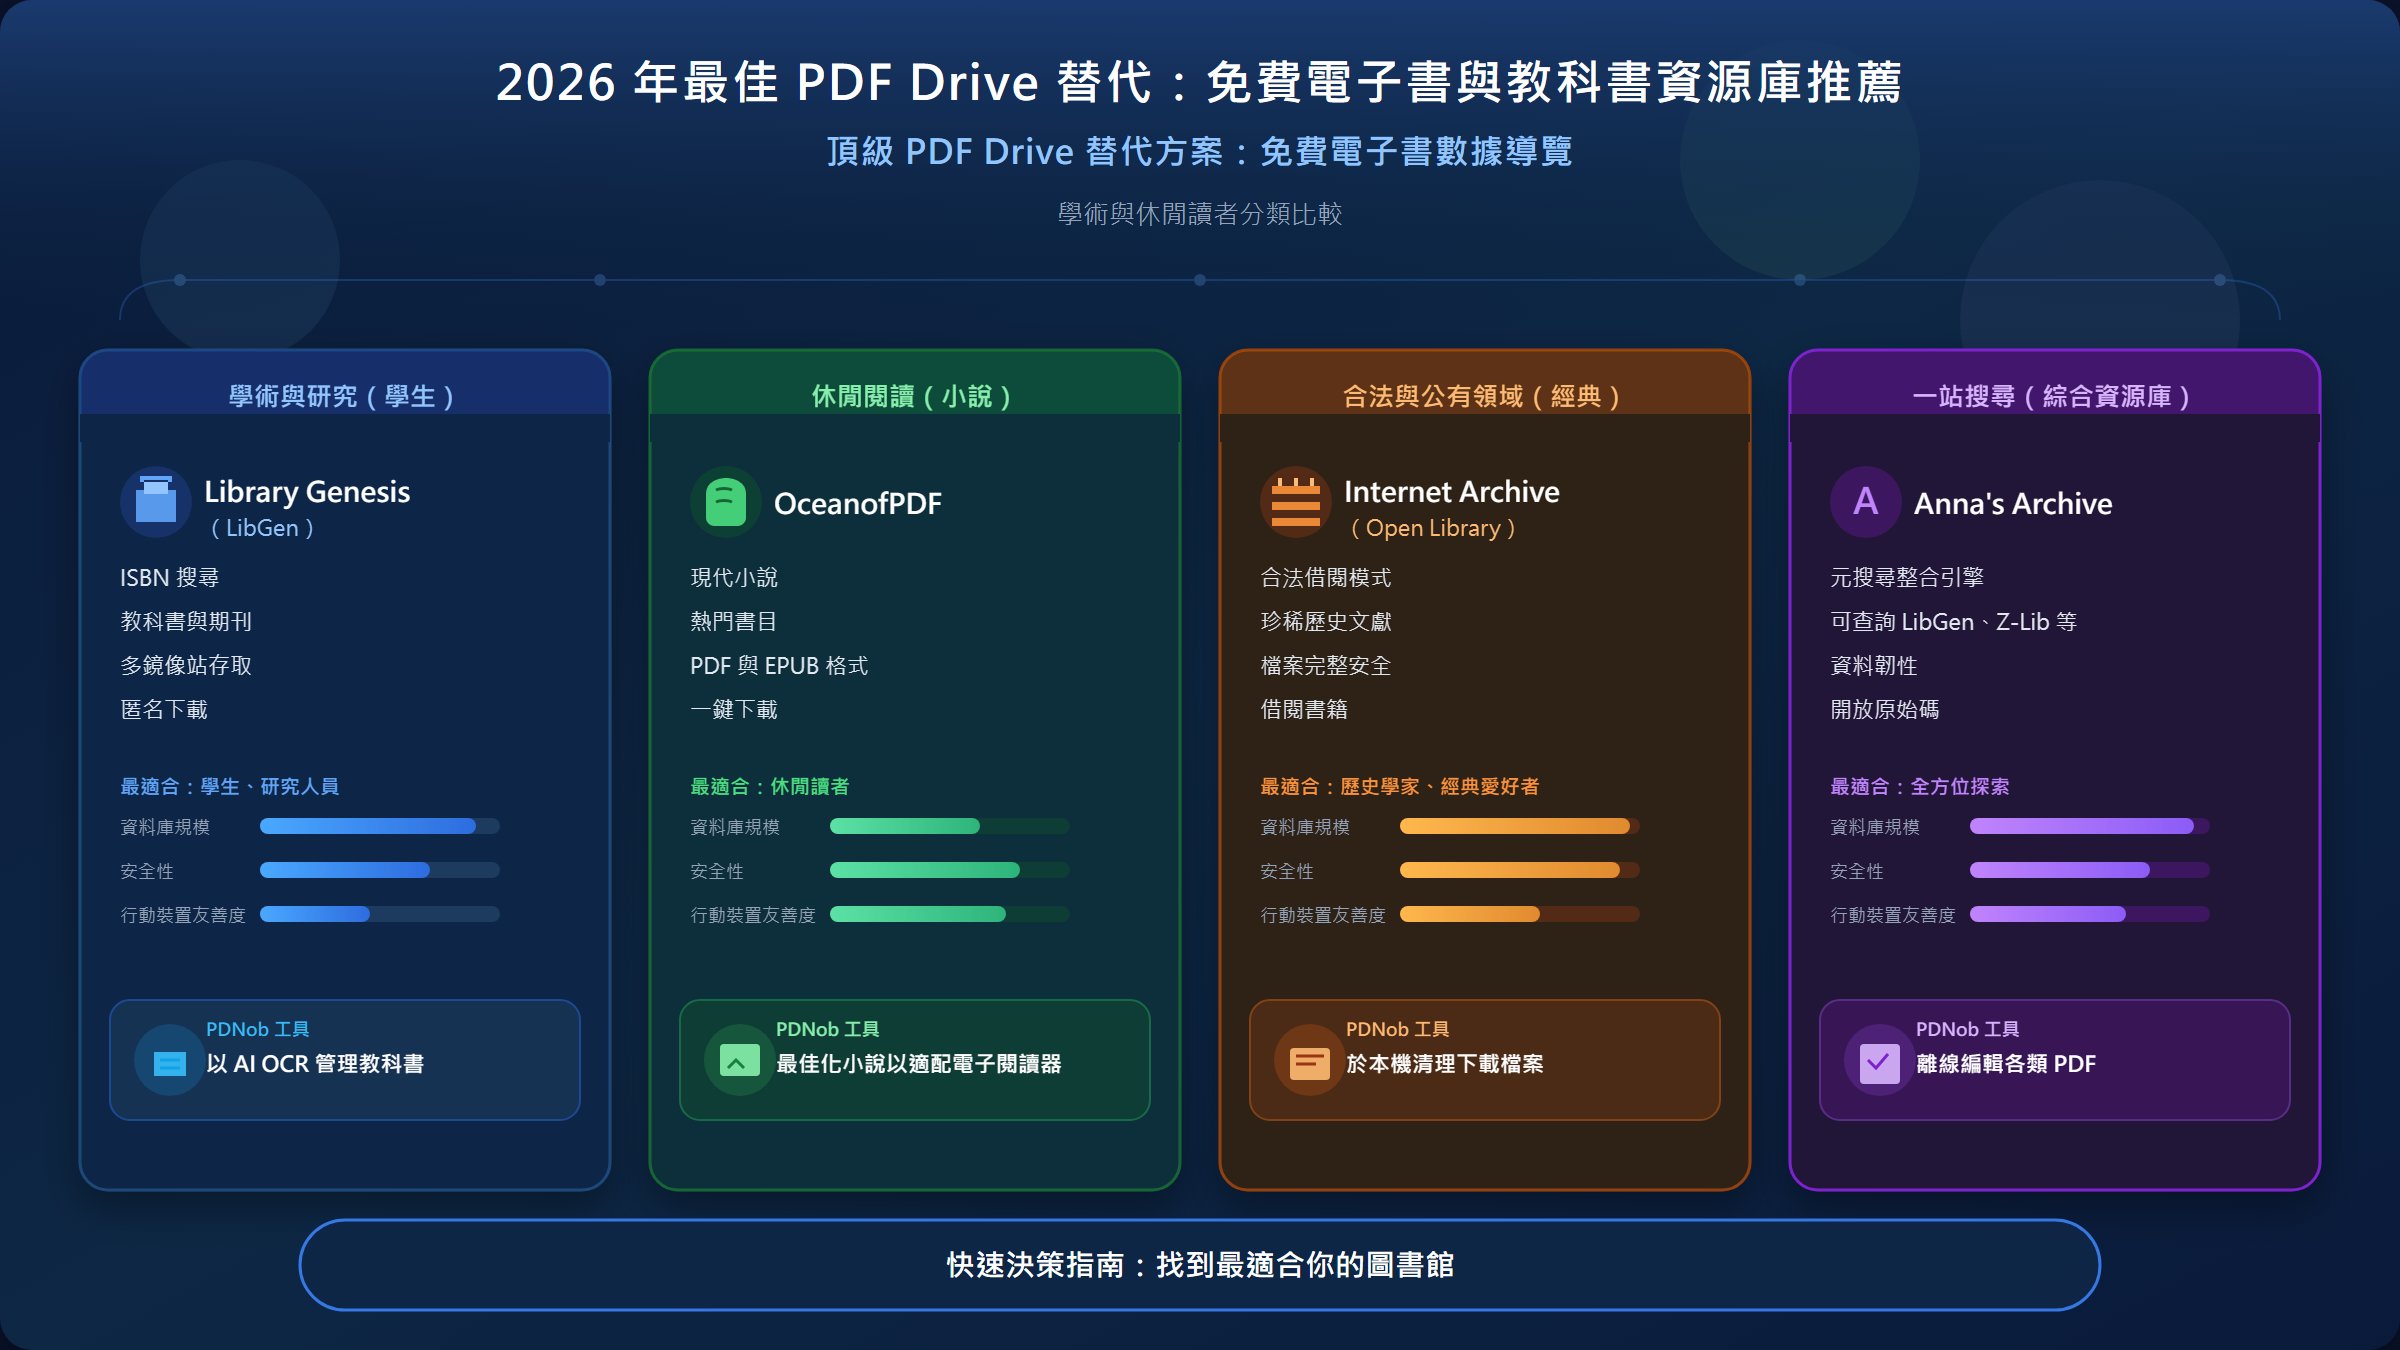The height and width of the screenshot is (1350, 2400).
Task: Click the 最適合：全方位探索 label
Action: 1920,787
